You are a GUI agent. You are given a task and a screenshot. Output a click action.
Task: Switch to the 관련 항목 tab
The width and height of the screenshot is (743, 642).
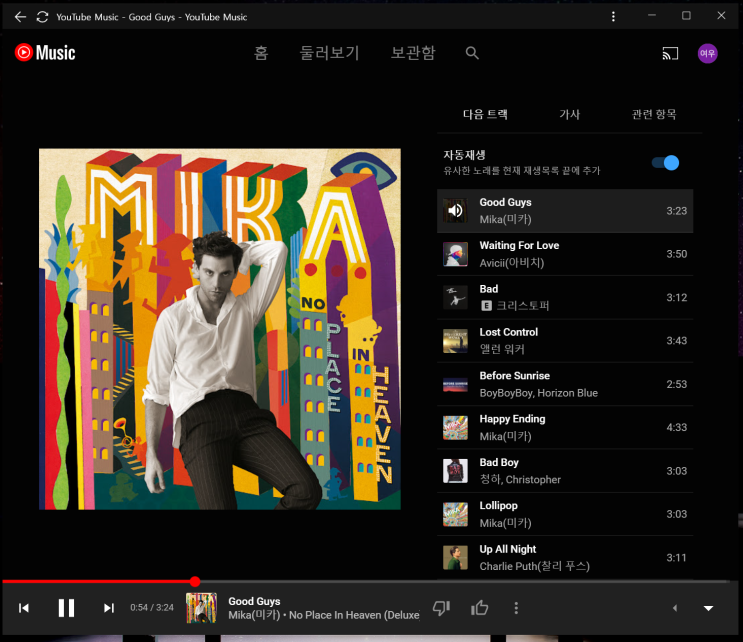pyautogui.click(x=654, y=114)
